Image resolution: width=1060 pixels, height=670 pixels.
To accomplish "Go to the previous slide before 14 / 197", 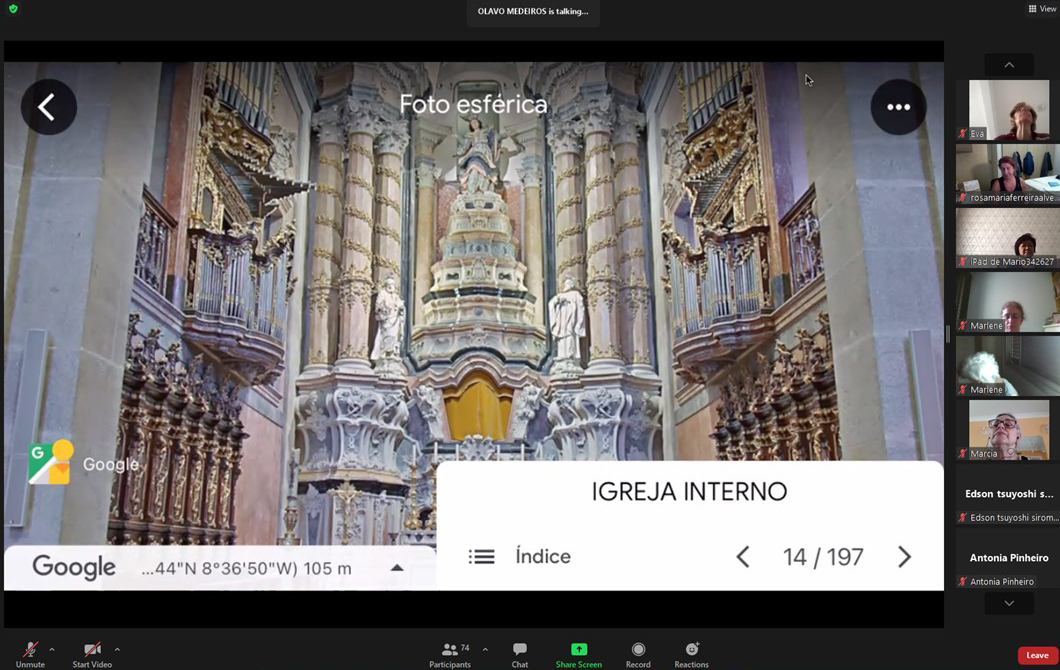I will click(x=743, y=557).
